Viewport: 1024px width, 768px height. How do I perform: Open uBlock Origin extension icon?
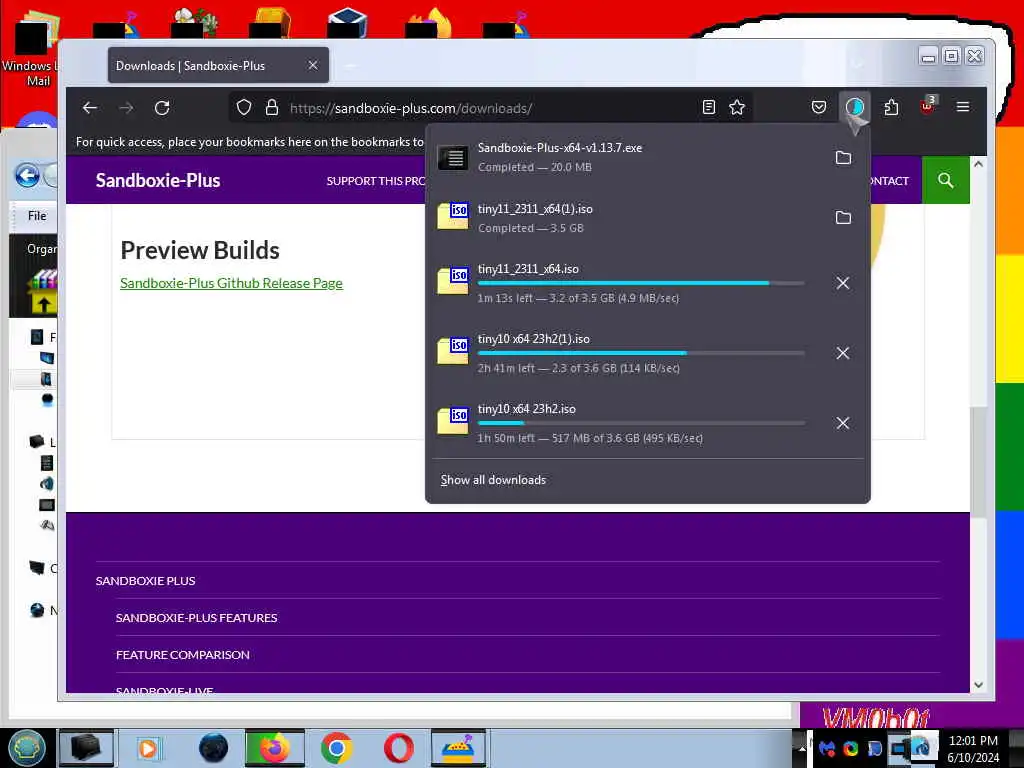click(927, 106)
